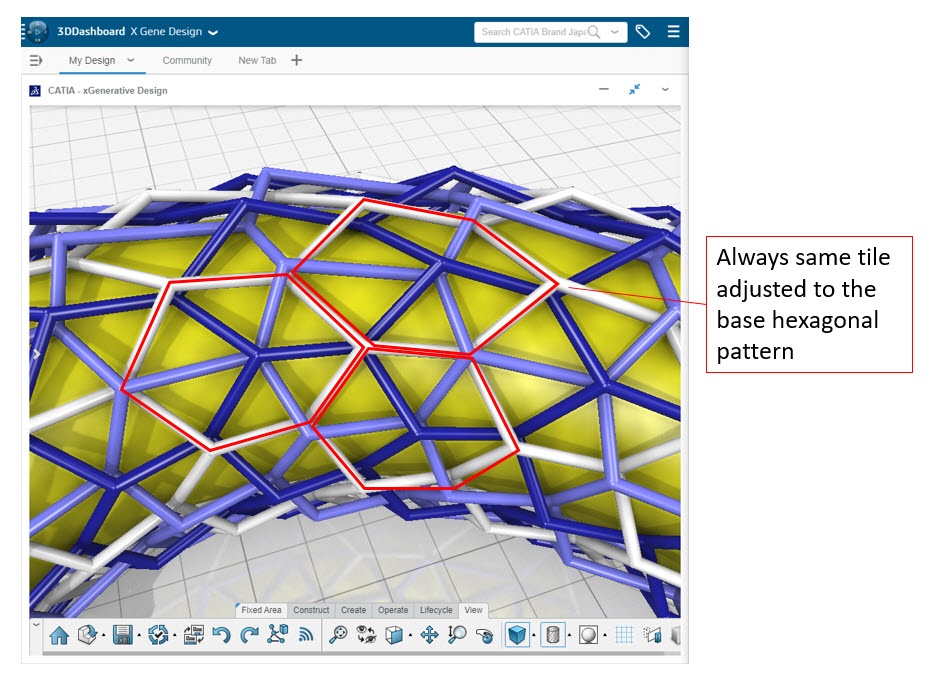941x685 pixels.
Task: Open the Community dashboard tab
Action: [x=187, y=60]
